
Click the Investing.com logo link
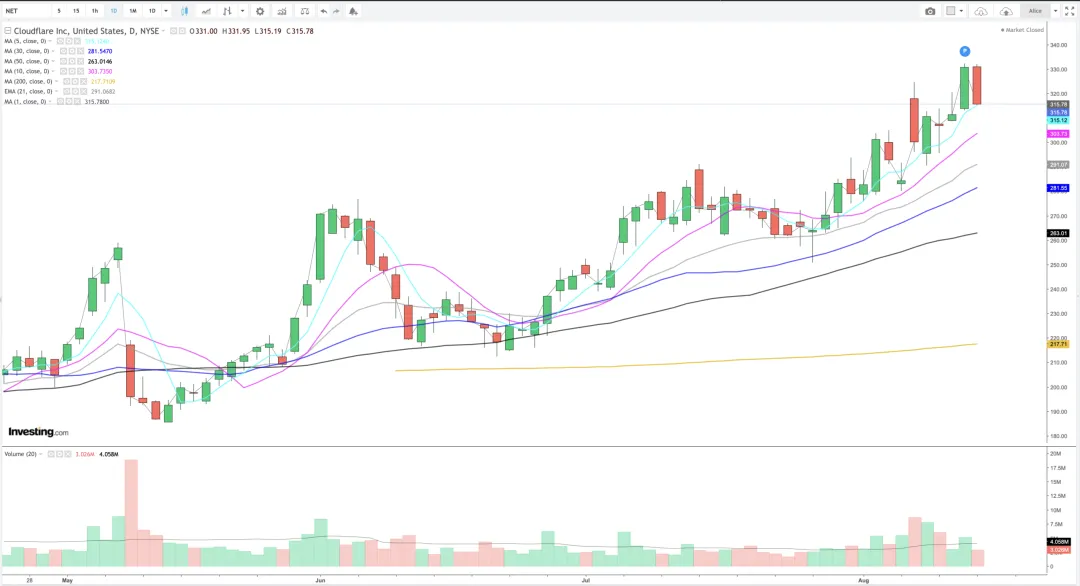39,432
